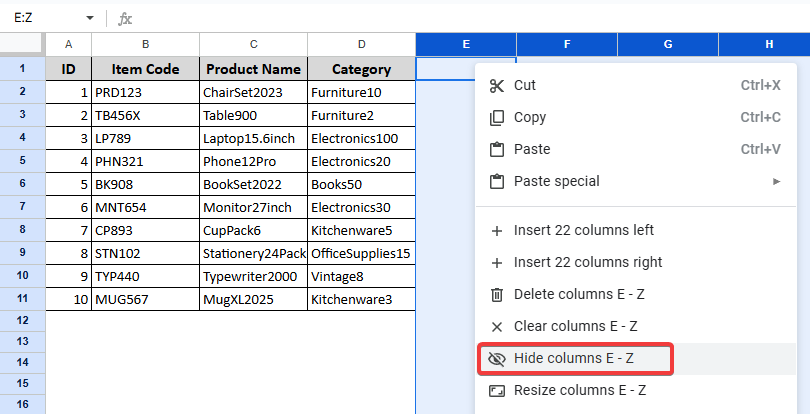810x414 pixels.
Task: Select column B header
Action: (x=146, y=44)
